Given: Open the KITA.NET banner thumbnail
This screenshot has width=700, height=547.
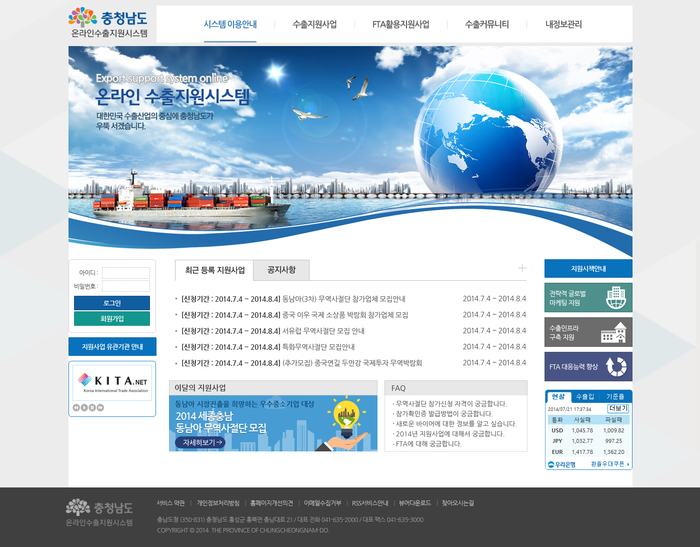Looking at the screenshot, I should pos(112,382).
